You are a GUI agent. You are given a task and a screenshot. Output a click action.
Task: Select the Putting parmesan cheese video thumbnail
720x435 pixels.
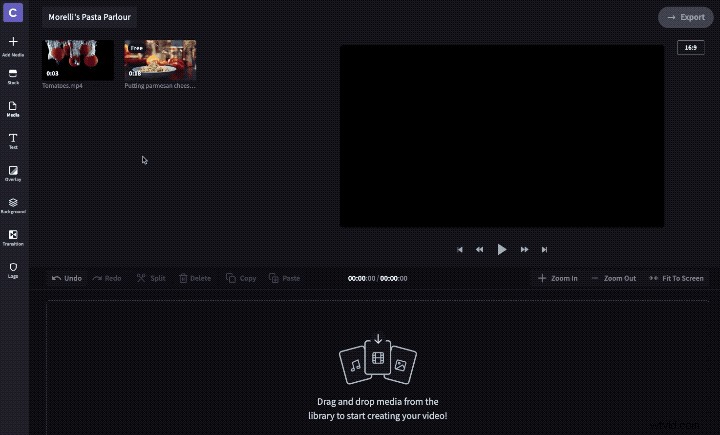click(x=160, y=60)
